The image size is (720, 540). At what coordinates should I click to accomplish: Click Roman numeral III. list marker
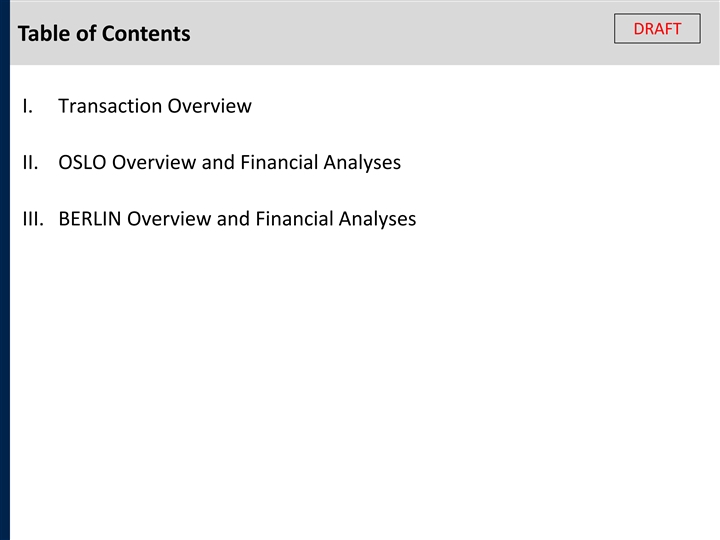click(x=33, y=218)
